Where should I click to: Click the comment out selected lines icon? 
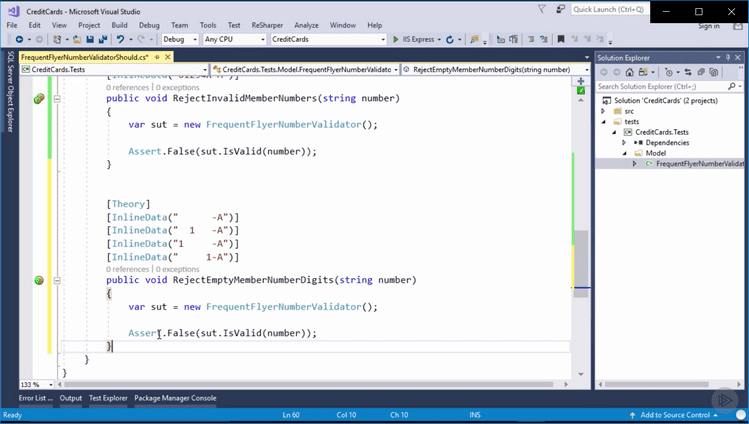pyautogui.click(x=531, y=40)
